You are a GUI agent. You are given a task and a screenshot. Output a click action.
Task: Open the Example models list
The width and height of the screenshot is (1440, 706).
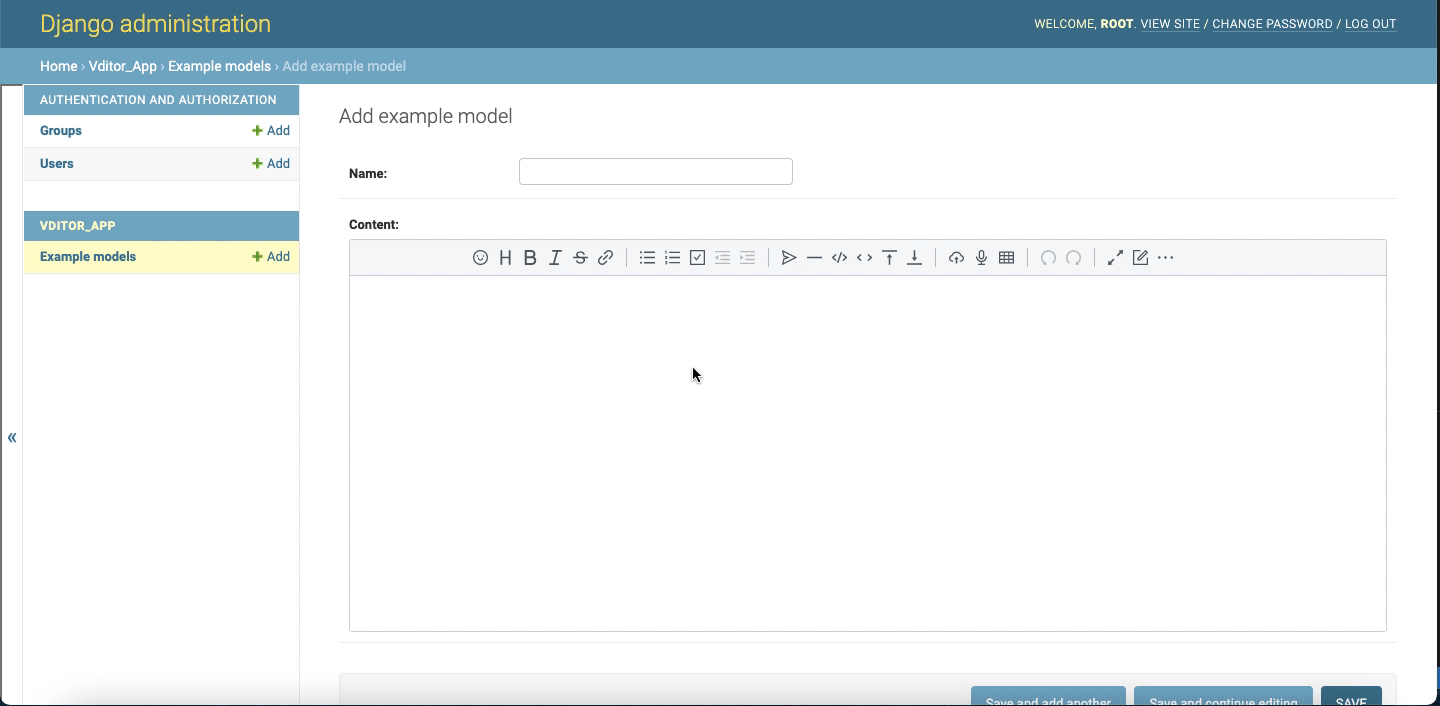(x=87, y=256)
